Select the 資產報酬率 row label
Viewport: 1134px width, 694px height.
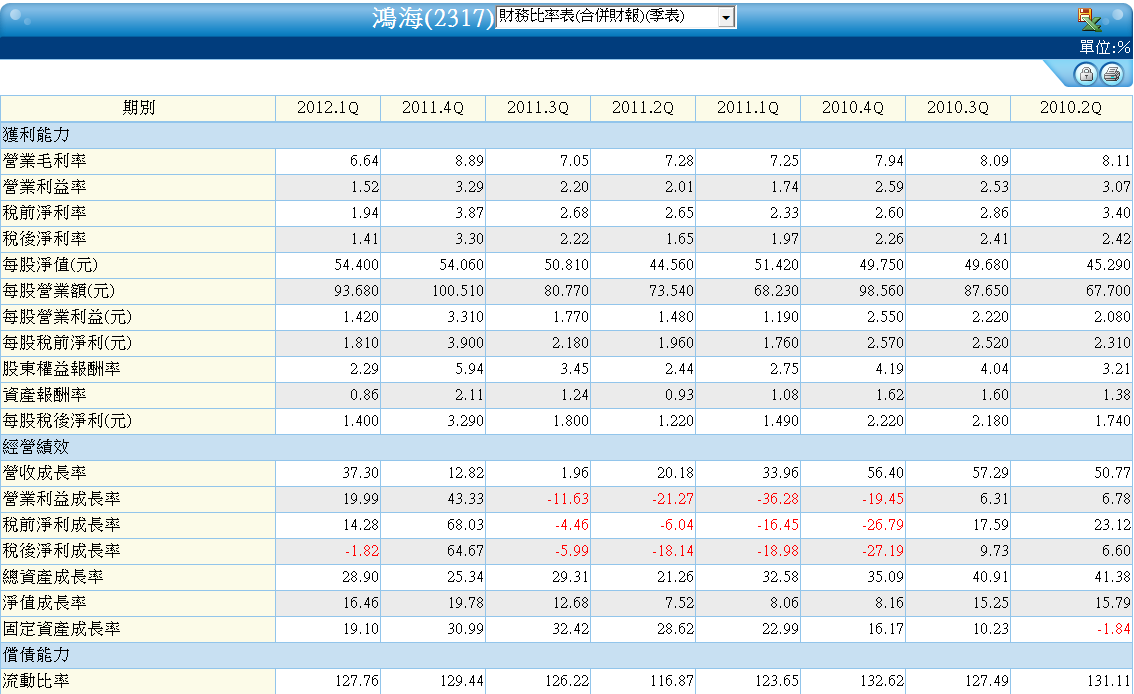pos(45,395)
